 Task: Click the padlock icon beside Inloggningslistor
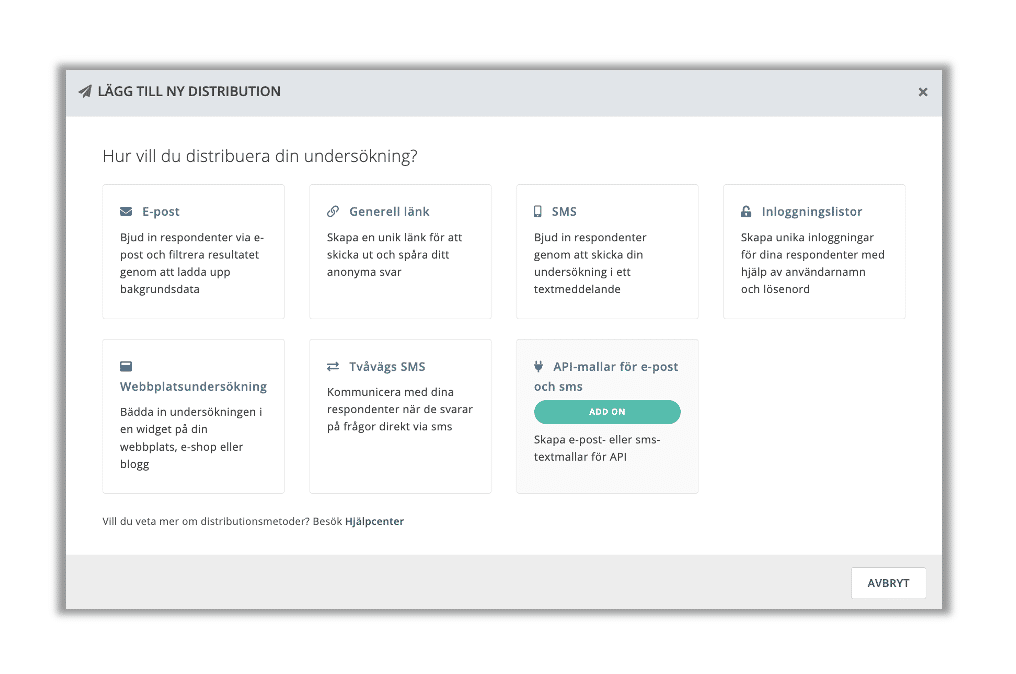tap(746, 211)
